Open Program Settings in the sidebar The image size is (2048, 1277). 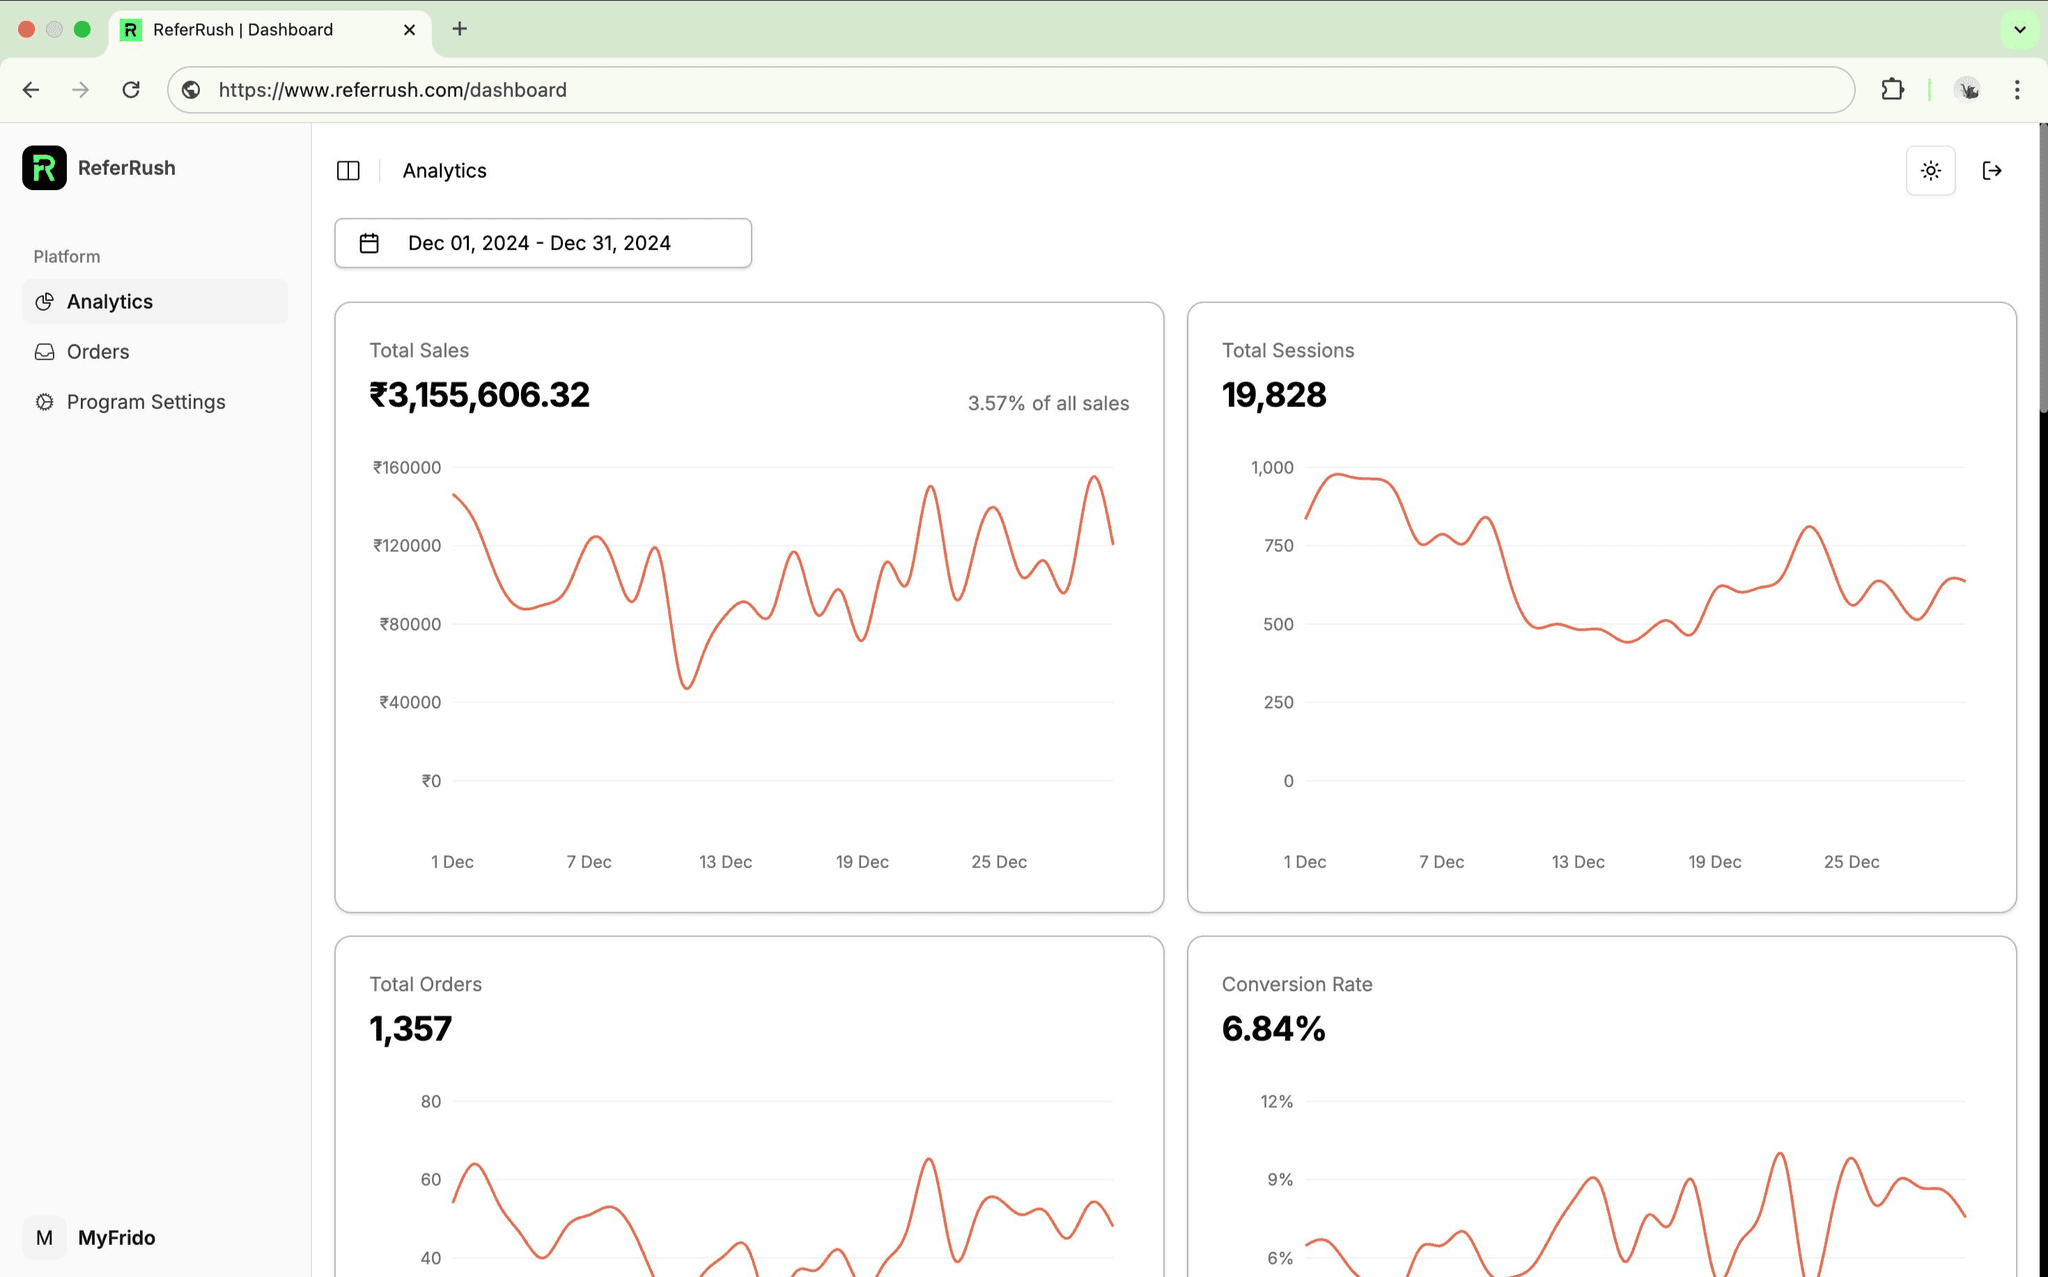tap(155, 401)
